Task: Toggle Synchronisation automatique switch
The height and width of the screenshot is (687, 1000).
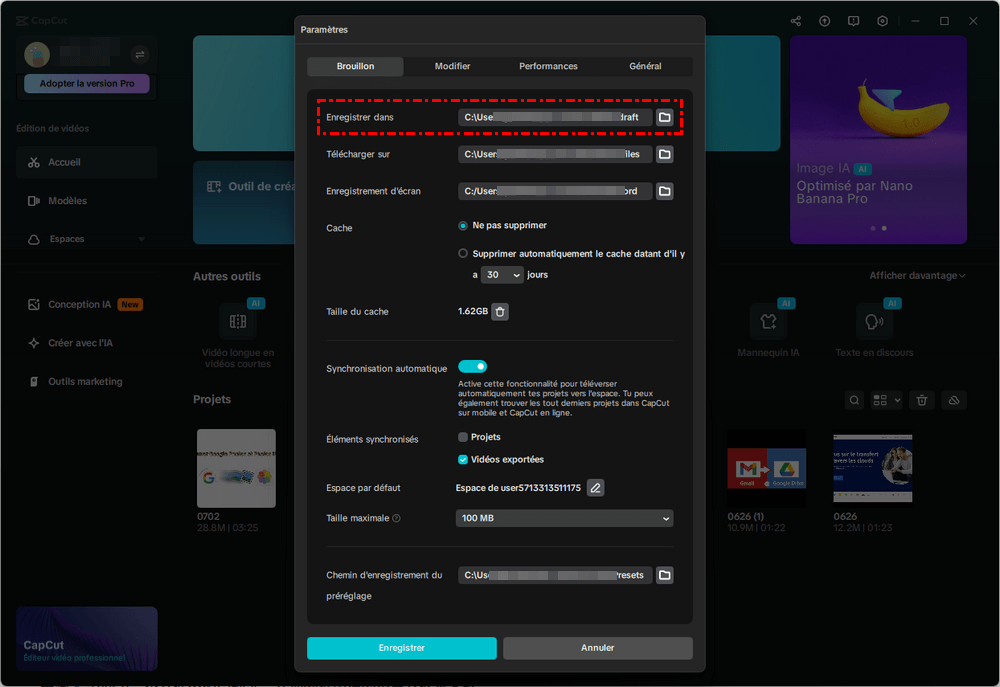Action: [x=472, y=367]
